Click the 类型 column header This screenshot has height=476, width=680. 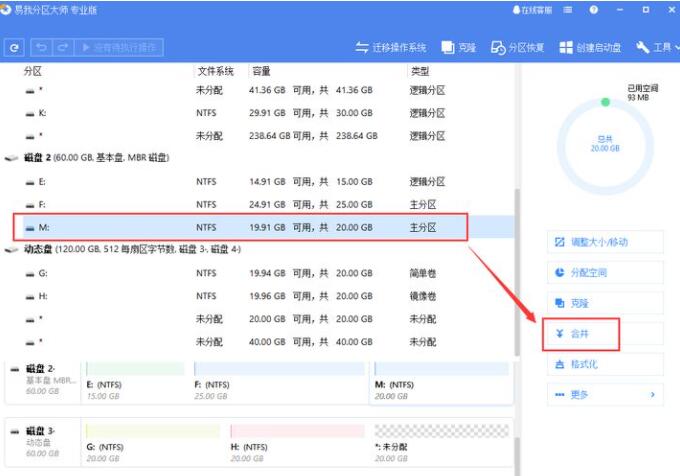[x=420, y=71]
